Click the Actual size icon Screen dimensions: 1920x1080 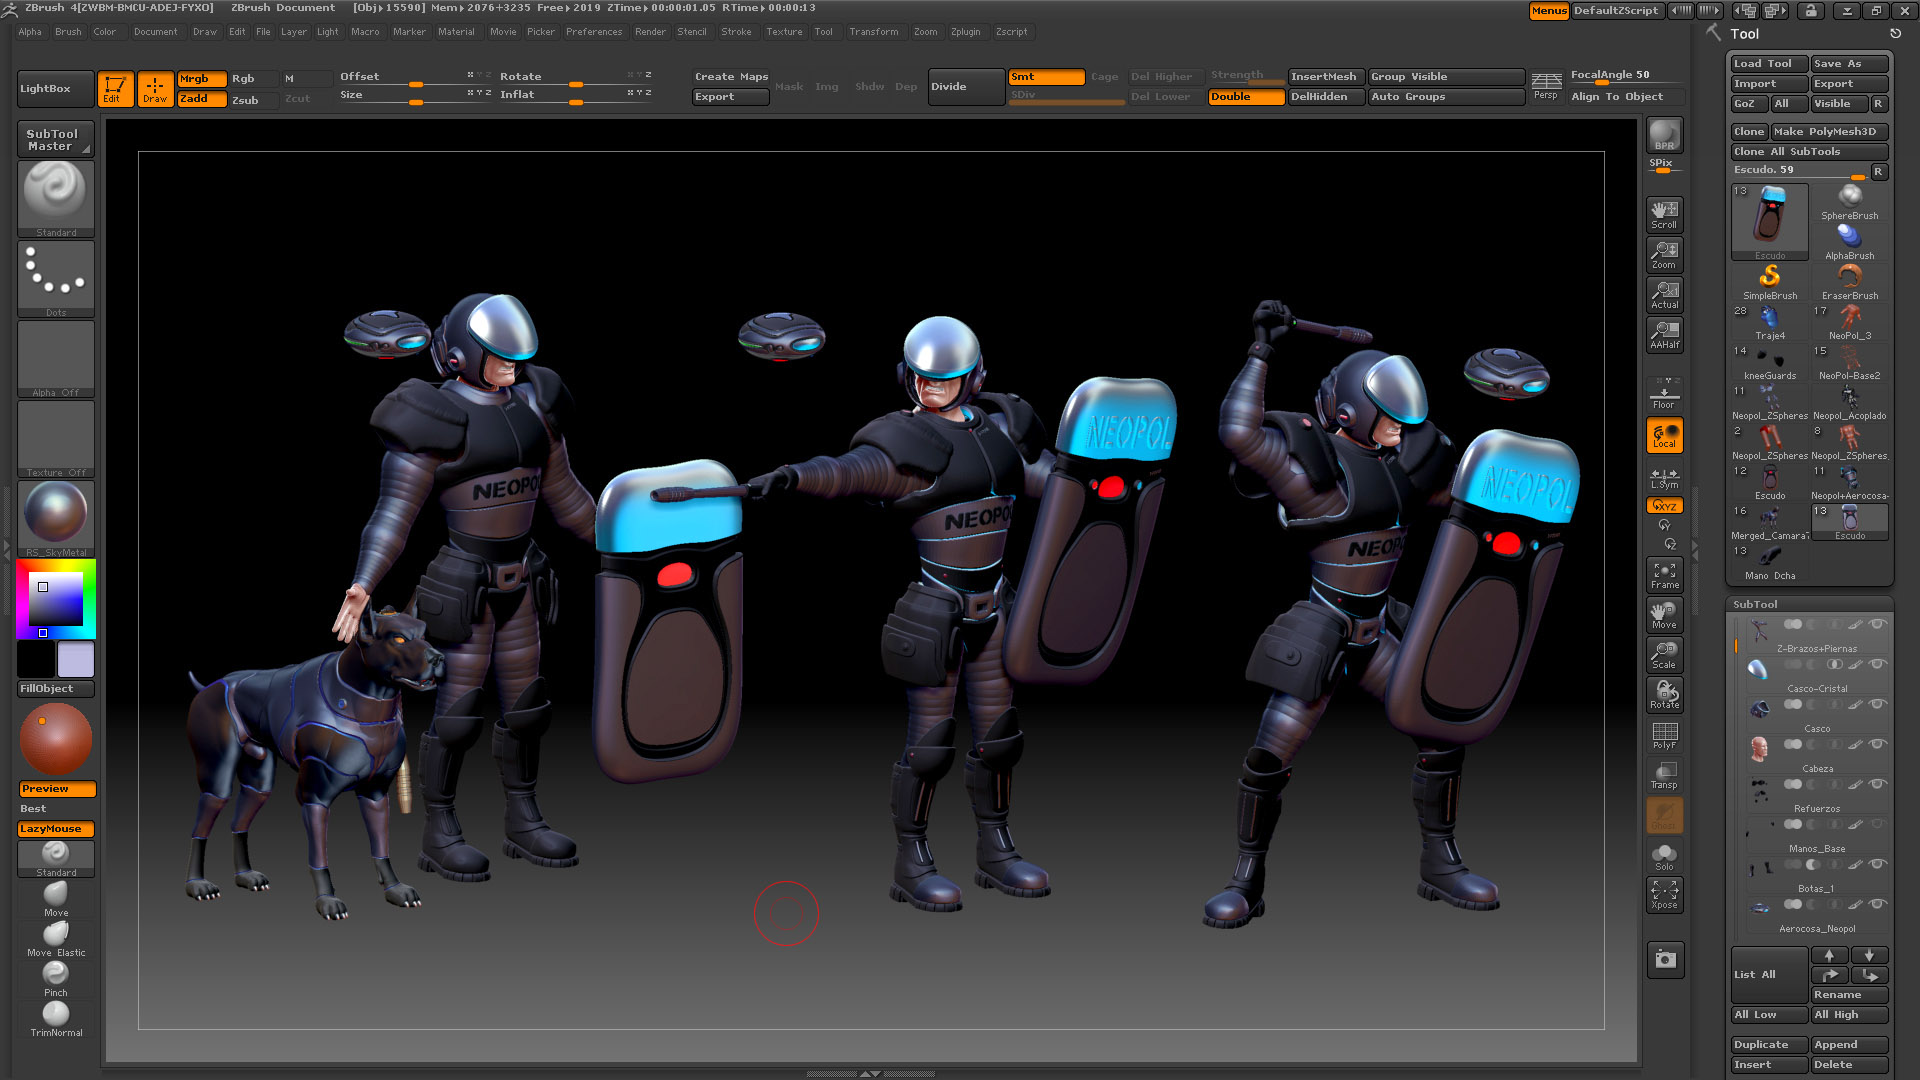(1664, 294)
